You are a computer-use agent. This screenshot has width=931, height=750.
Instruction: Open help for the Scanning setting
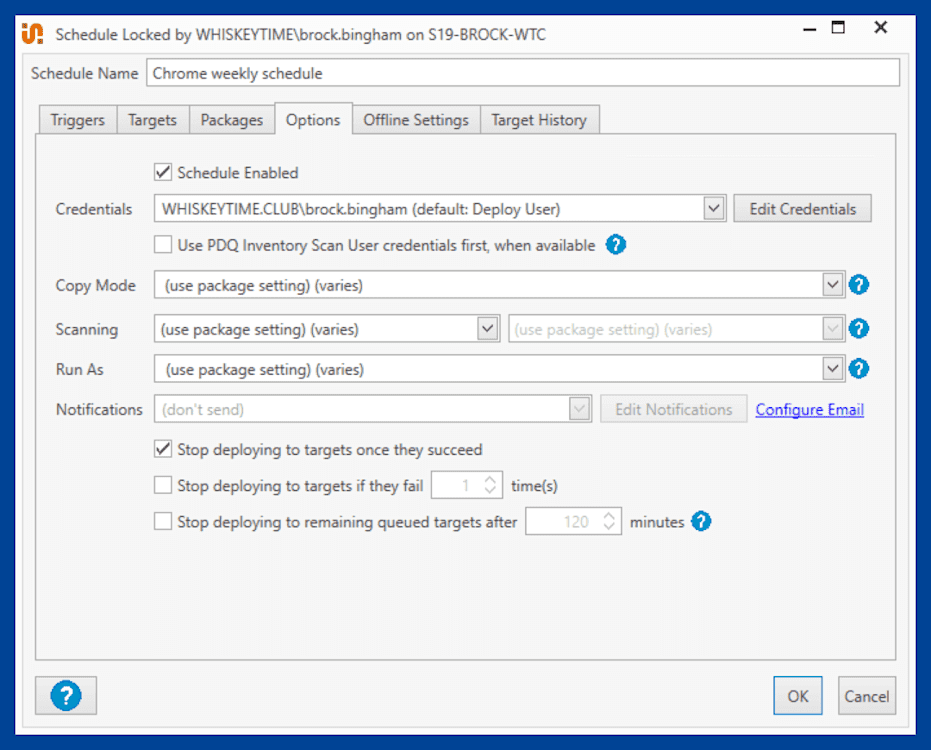[858, 328]
